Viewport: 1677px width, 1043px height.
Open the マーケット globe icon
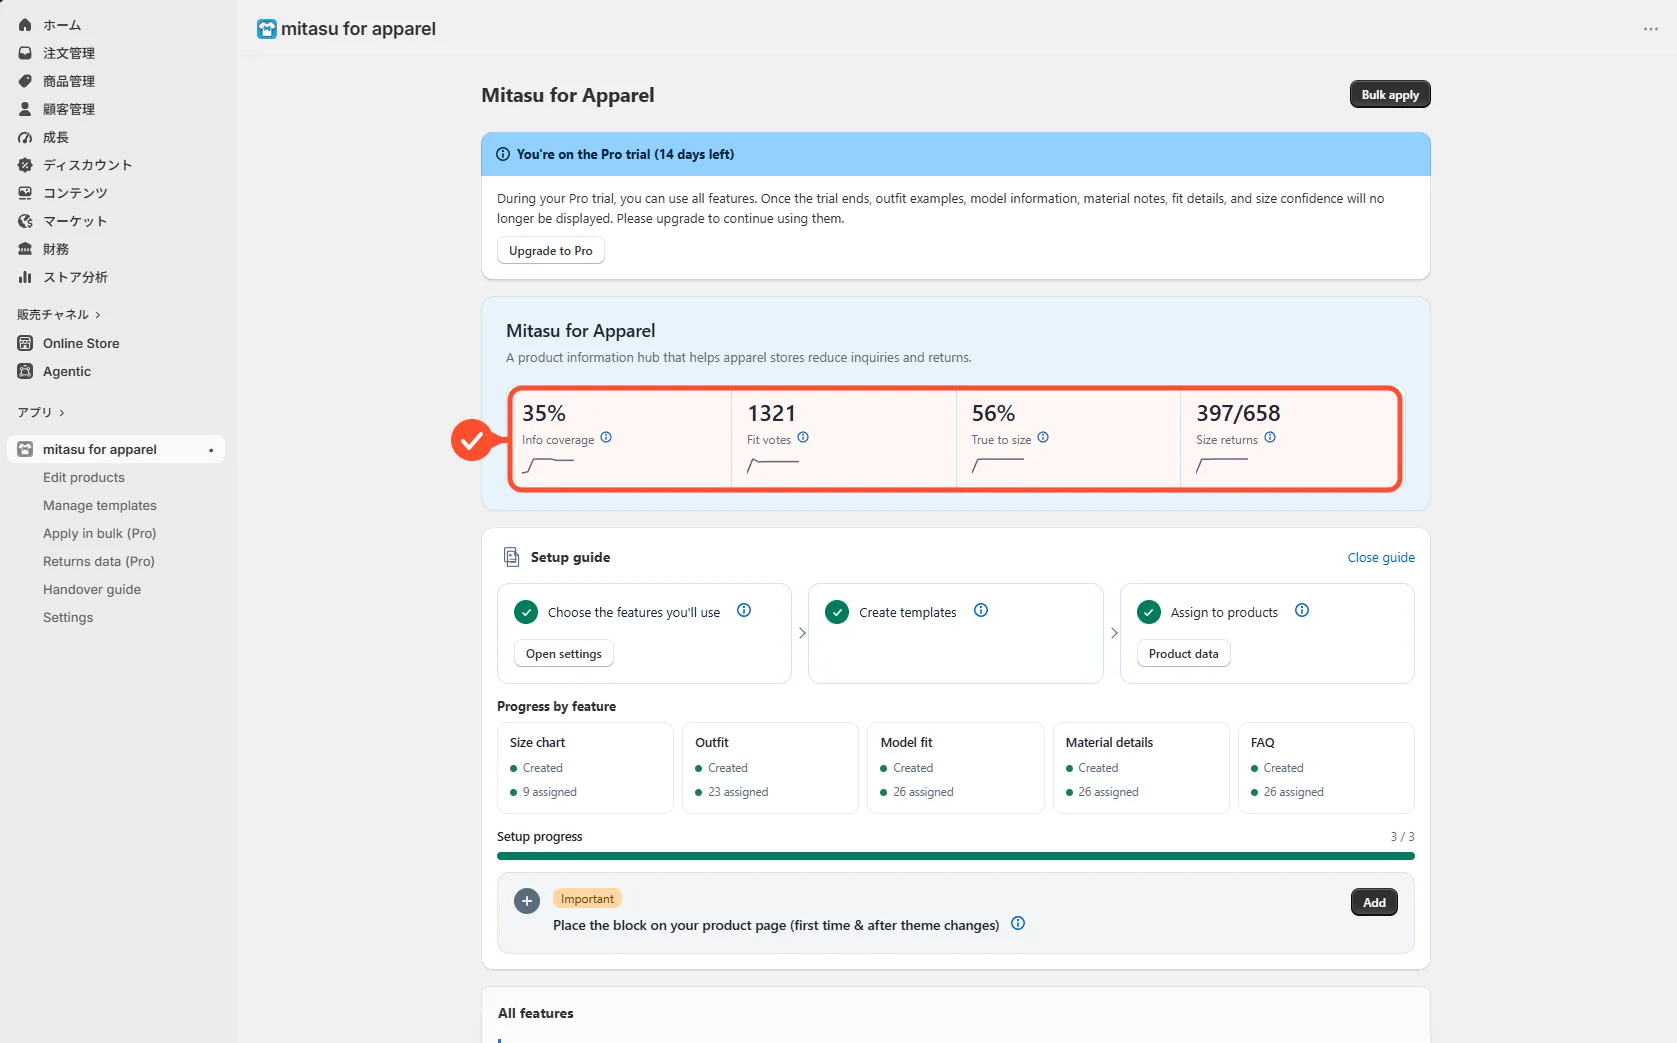coord(25,221)
